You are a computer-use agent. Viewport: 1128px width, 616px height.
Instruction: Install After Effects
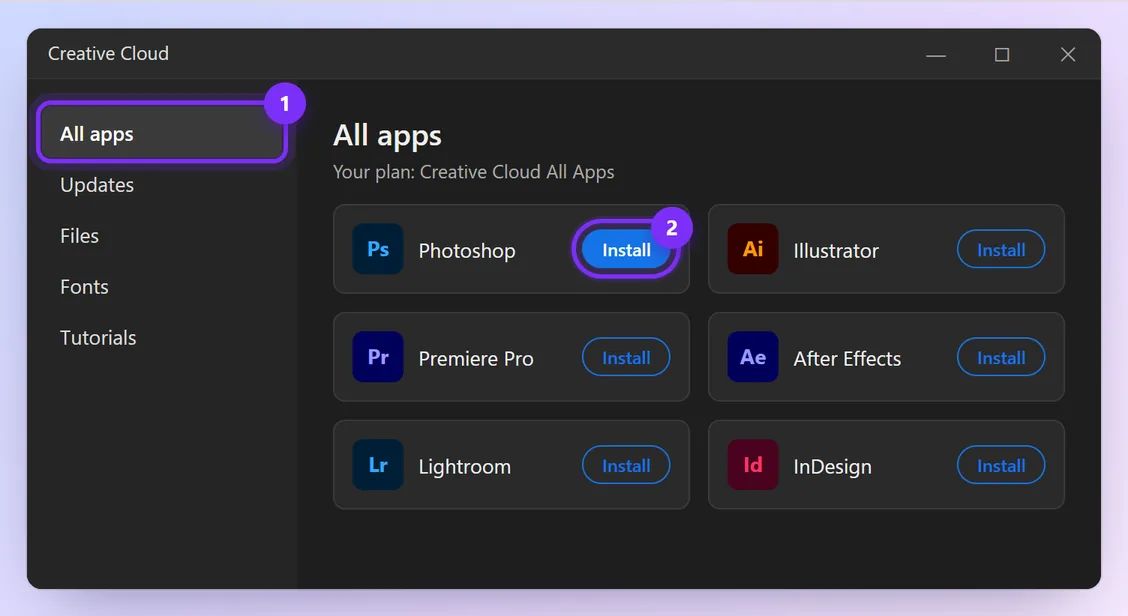[1001, 358]
